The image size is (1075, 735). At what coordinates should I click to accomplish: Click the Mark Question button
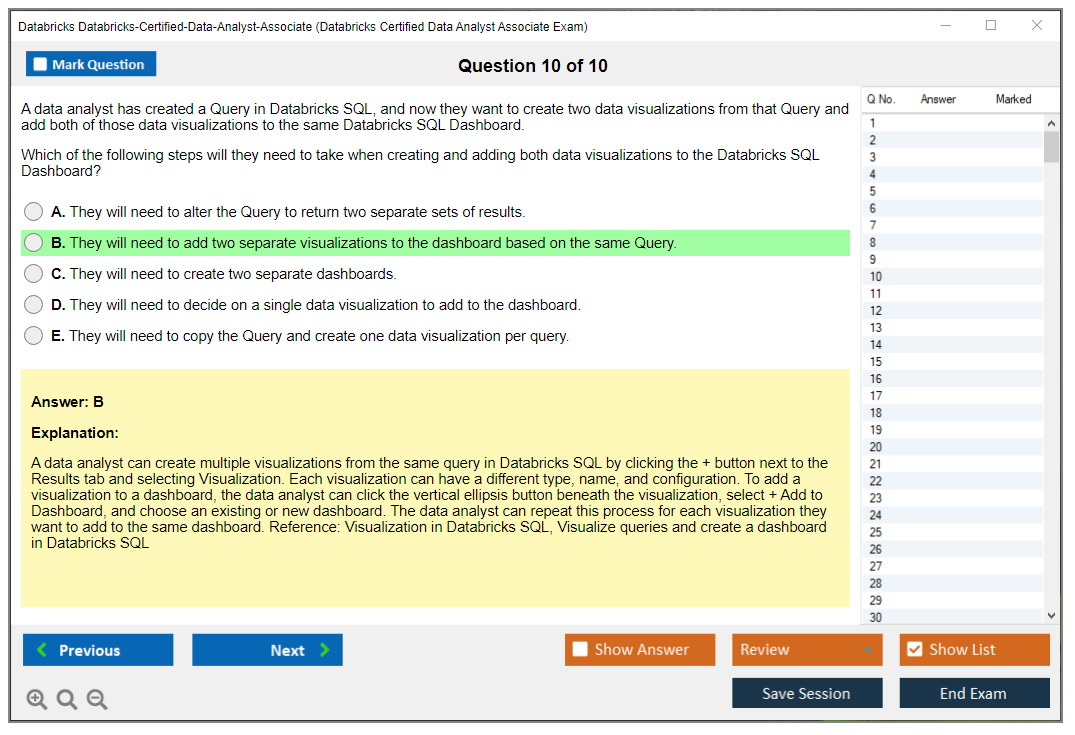point(91,63)
